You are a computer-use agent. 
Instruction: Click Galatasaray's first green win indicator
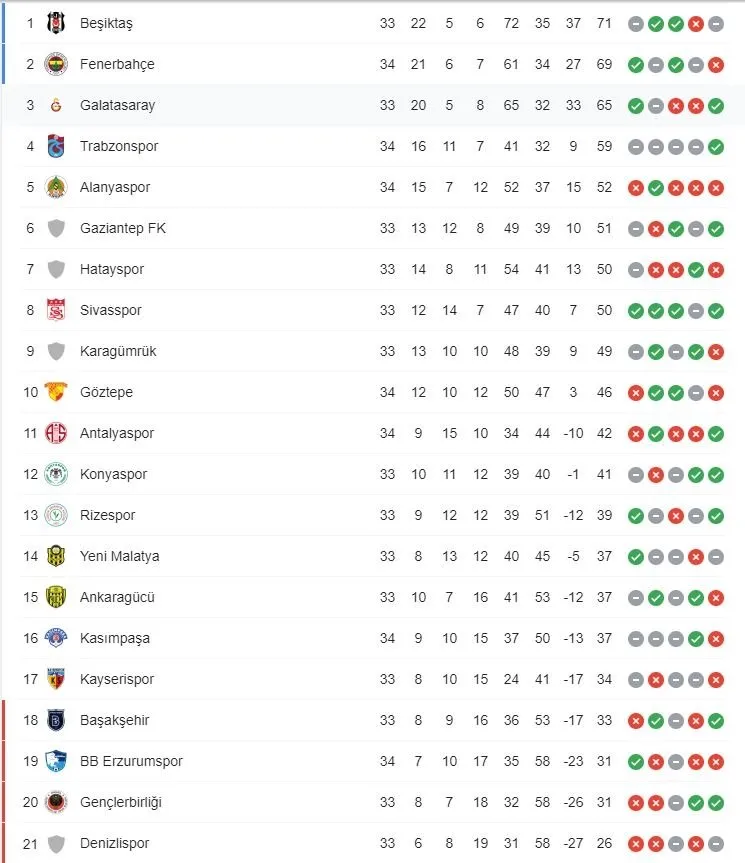point(636,105)
